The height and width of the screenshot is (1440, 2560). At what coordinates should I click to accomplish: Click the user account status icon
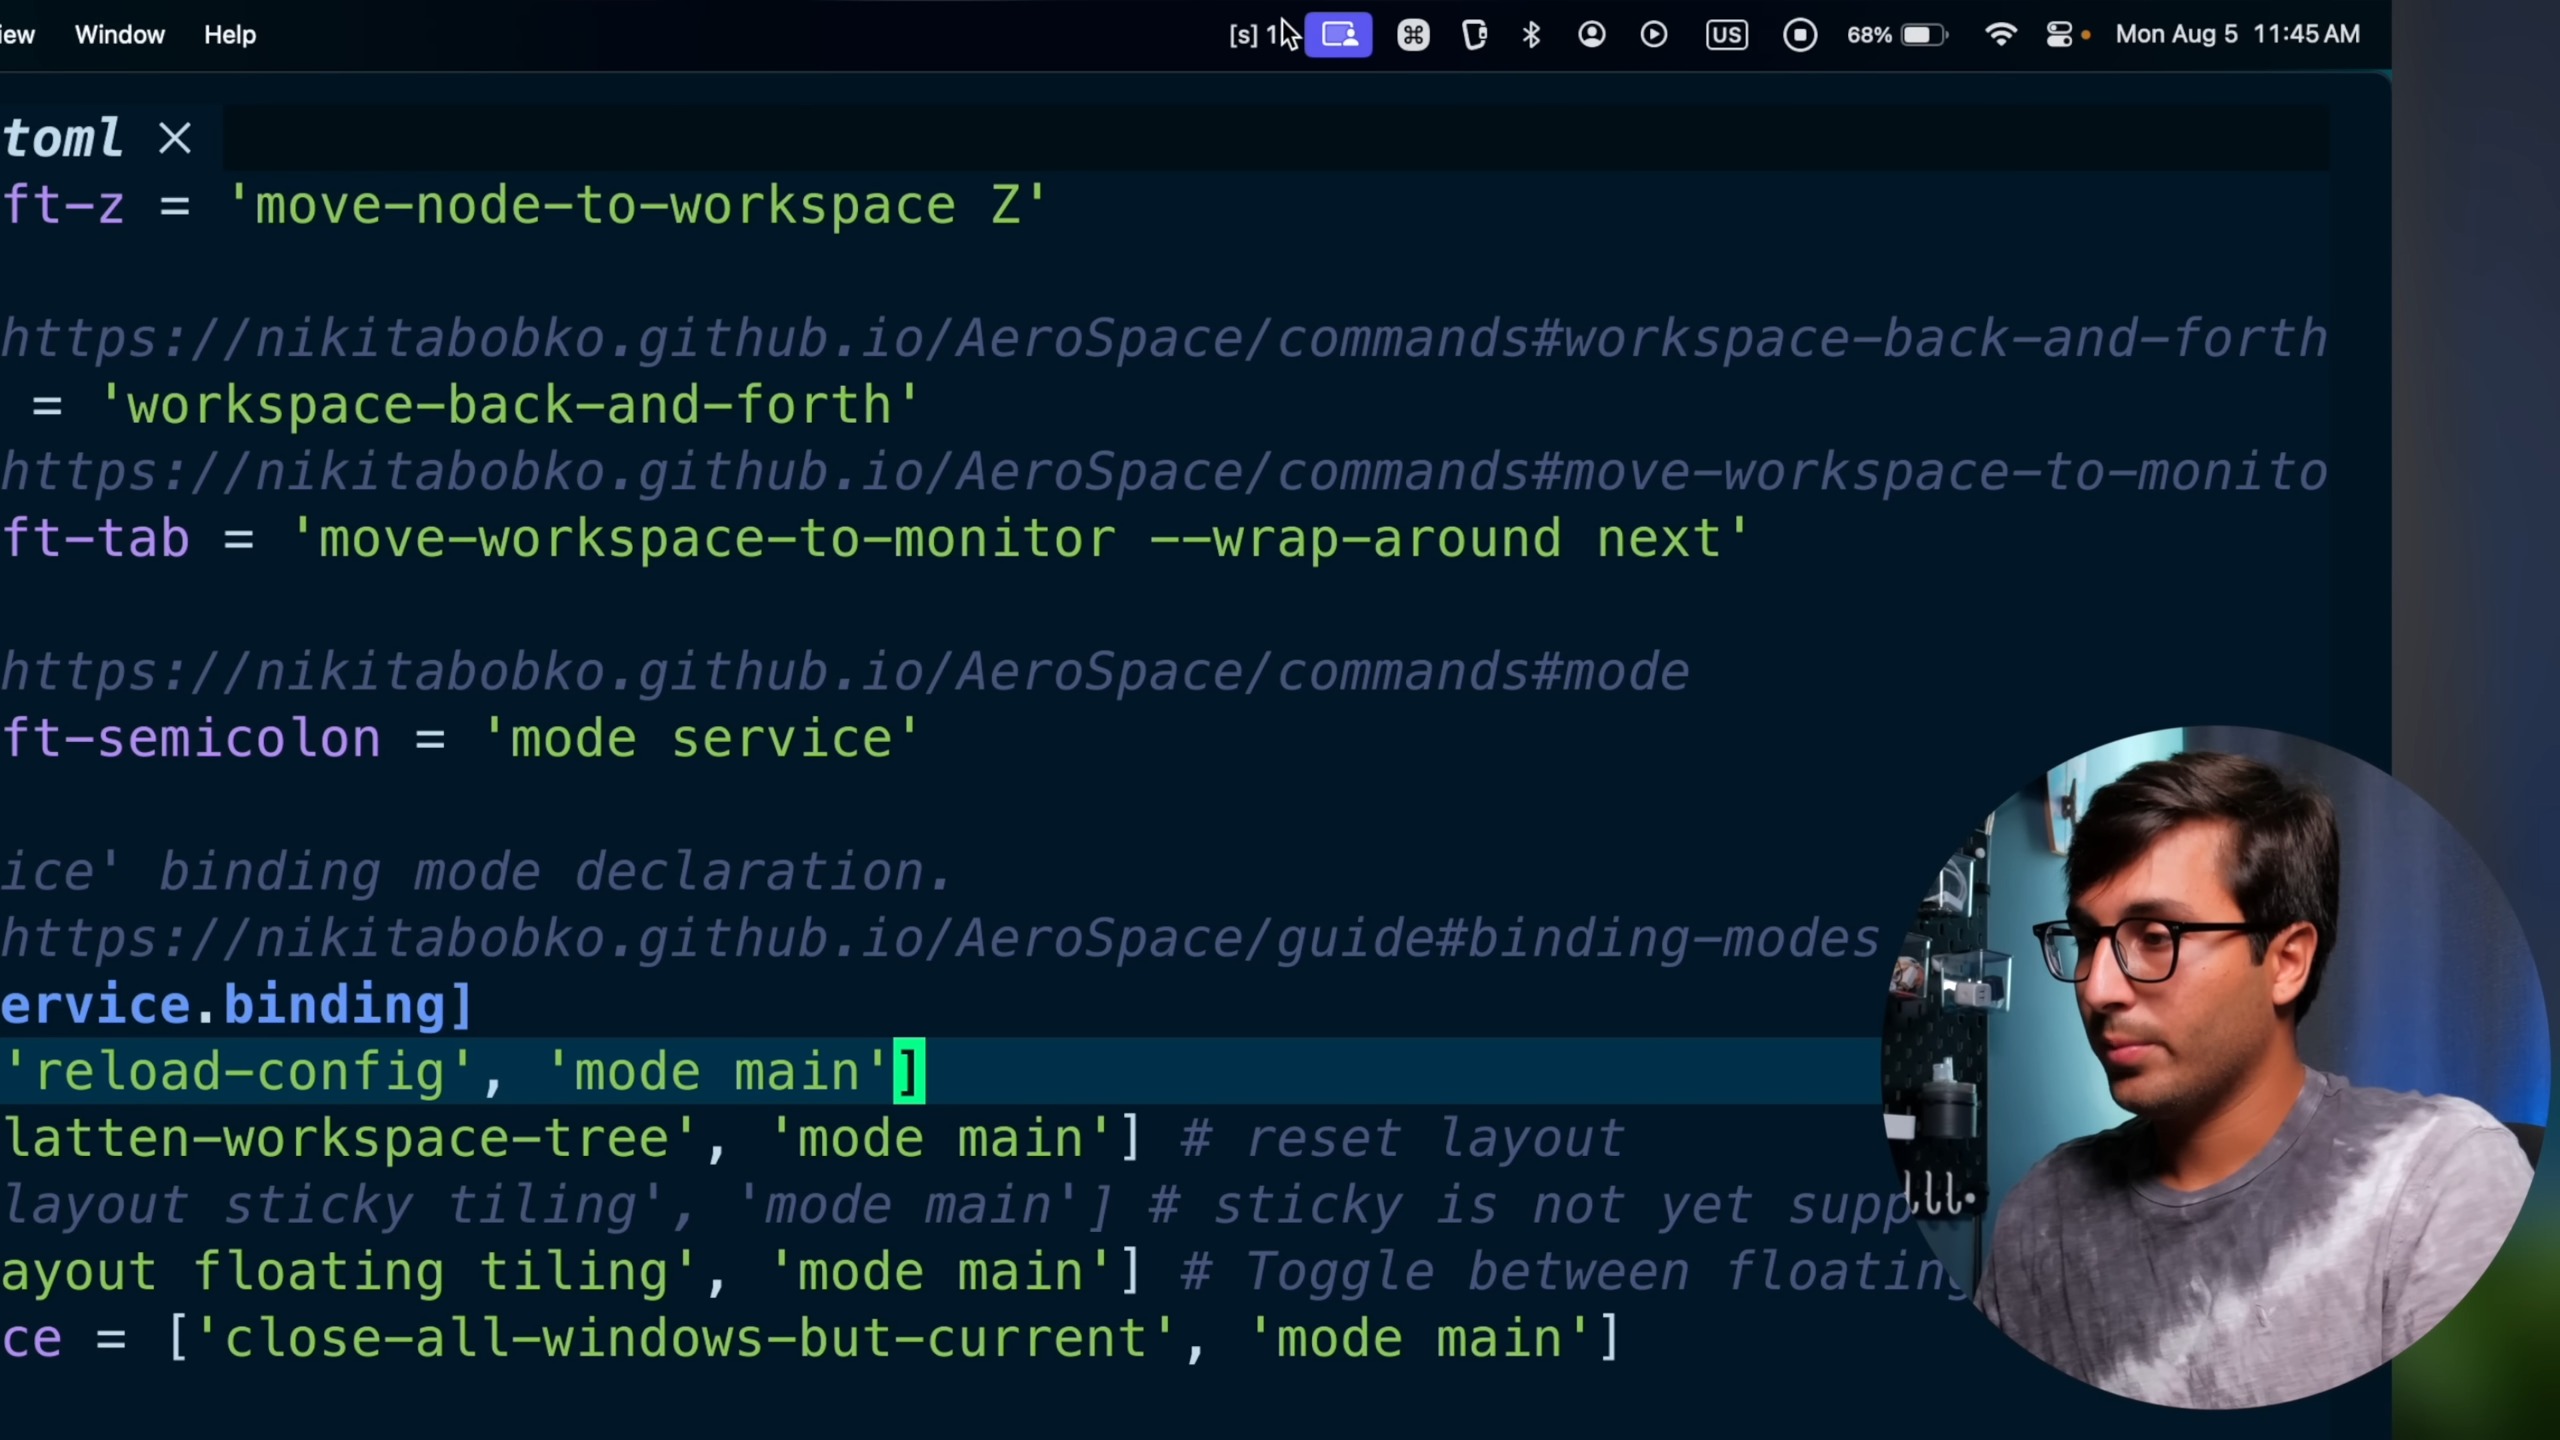[1591, 35]
